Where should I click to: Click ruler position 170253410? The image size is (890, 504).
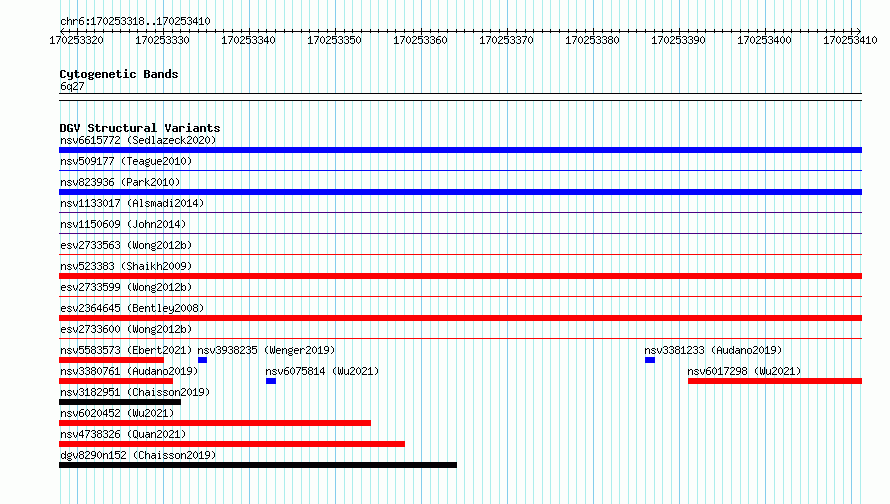click(850, 40)
